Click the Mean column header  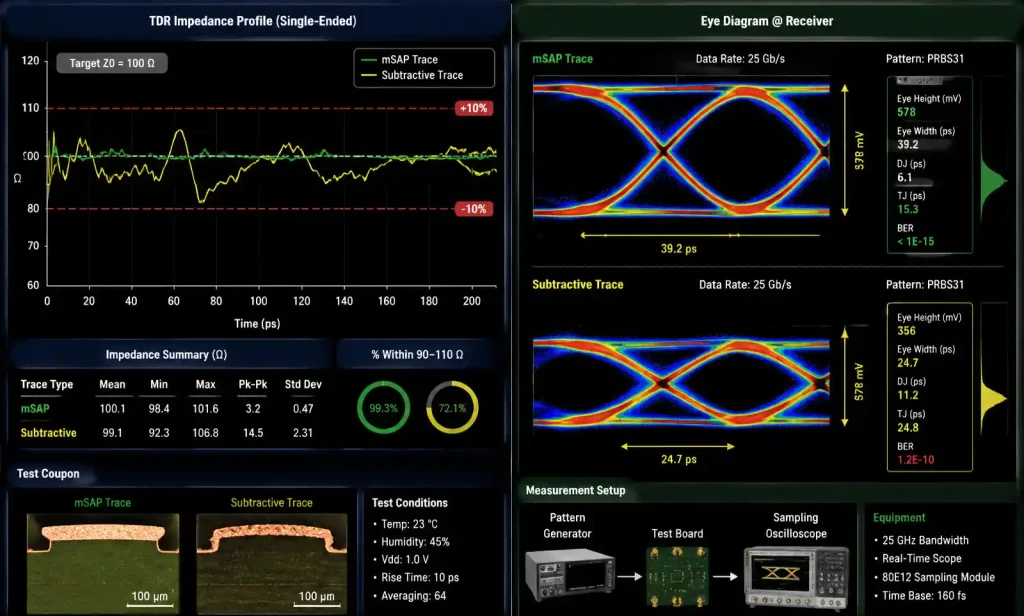click(112, 385)
